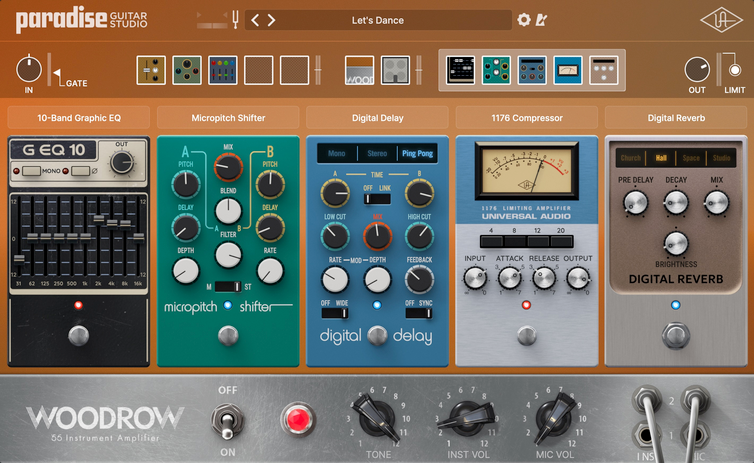754x463 pixels.
Task: Select the digital reverb pedal slot icon
Action: point(604,70)
